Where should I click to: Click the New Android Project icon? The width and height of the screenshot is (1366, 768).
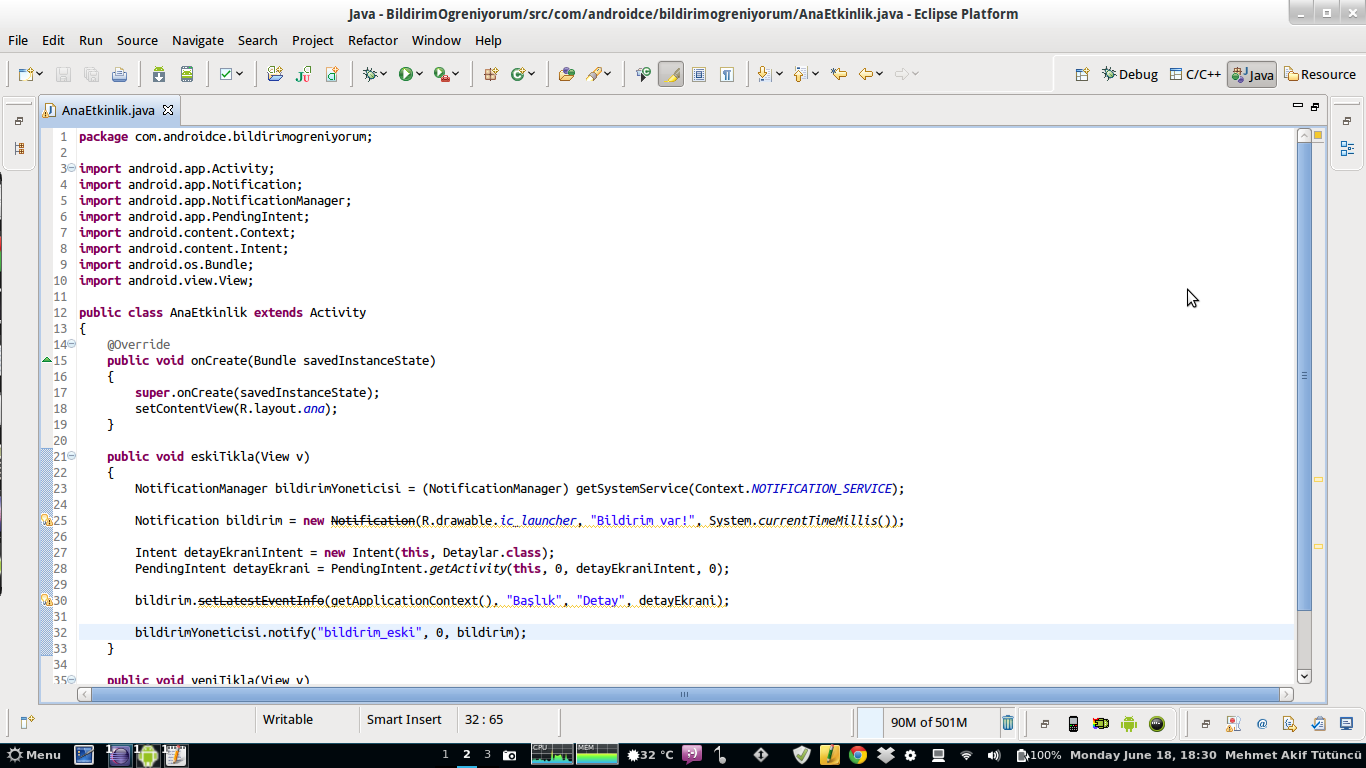275,74
